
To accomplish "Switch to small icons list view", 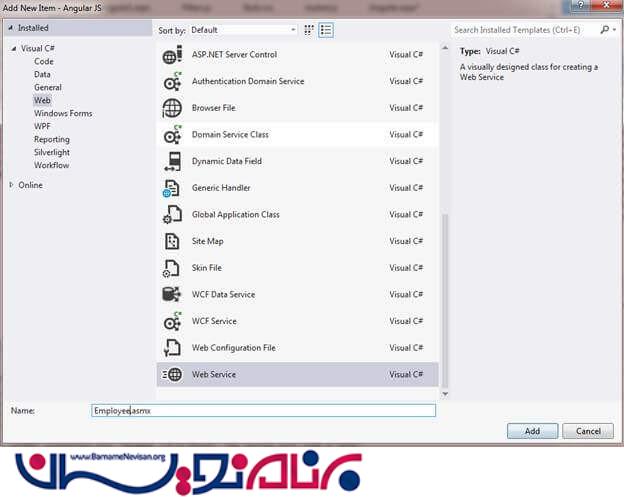I will pos(326,30).
